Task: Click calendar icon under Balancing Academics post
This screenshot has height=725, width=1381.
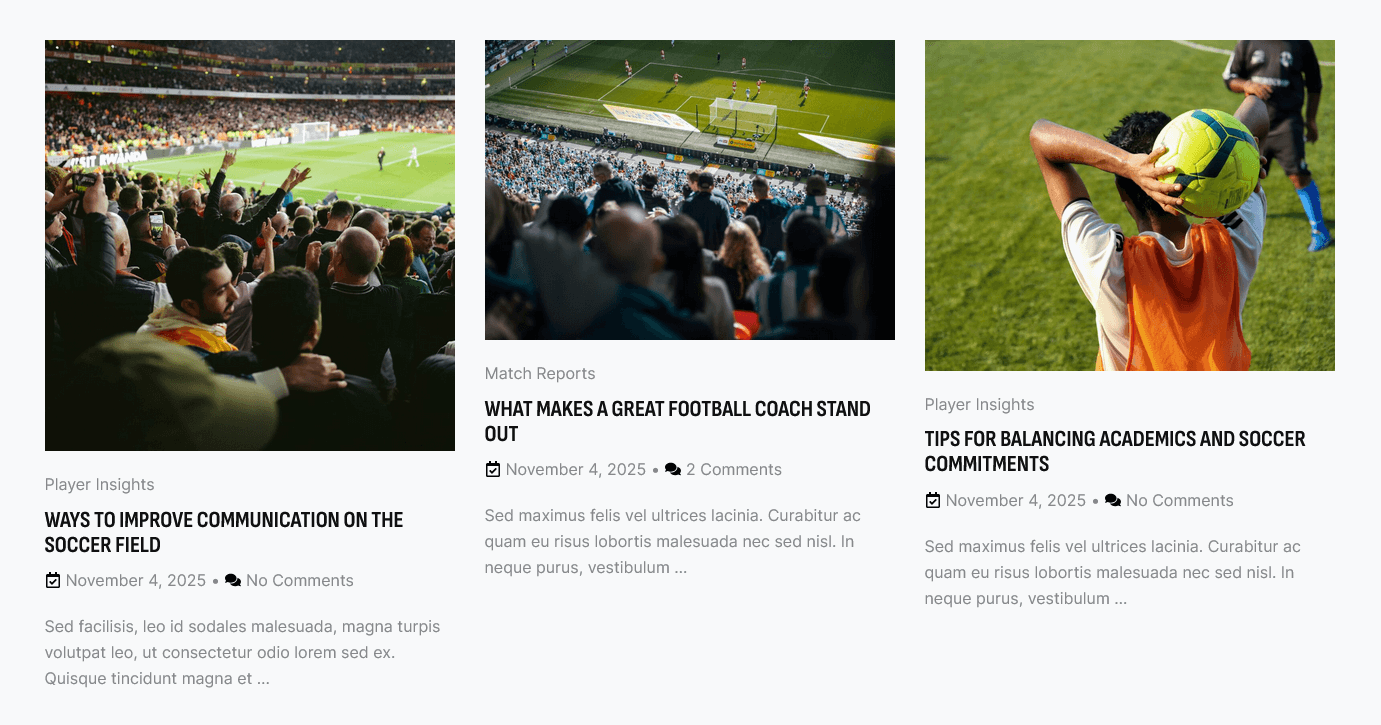Action: click(933, 500)
